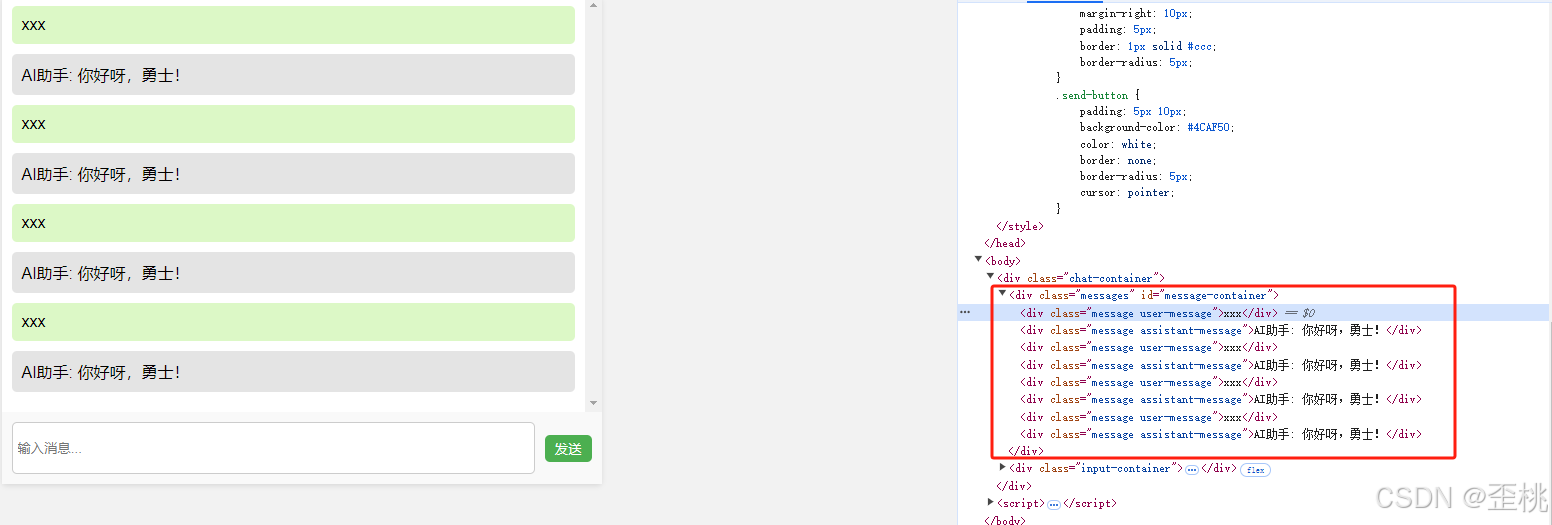
Task: Expand the <script> node triangle
Action: coord(991,502)
